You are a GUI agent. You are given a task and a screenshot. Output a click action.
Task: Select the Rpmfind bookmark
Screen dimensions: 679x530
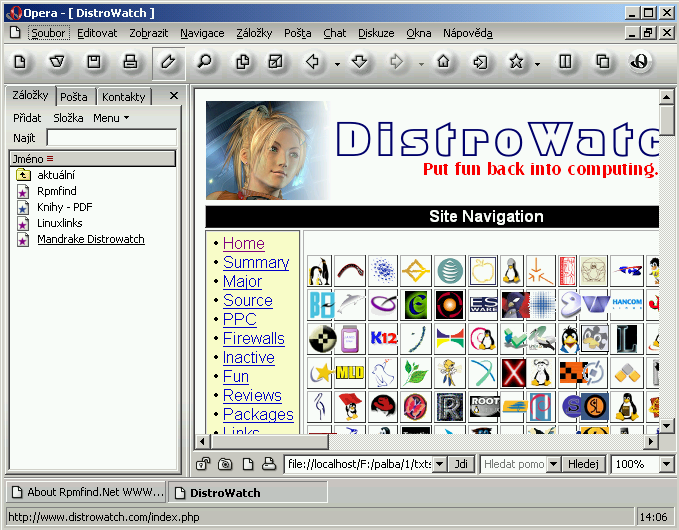57,191
